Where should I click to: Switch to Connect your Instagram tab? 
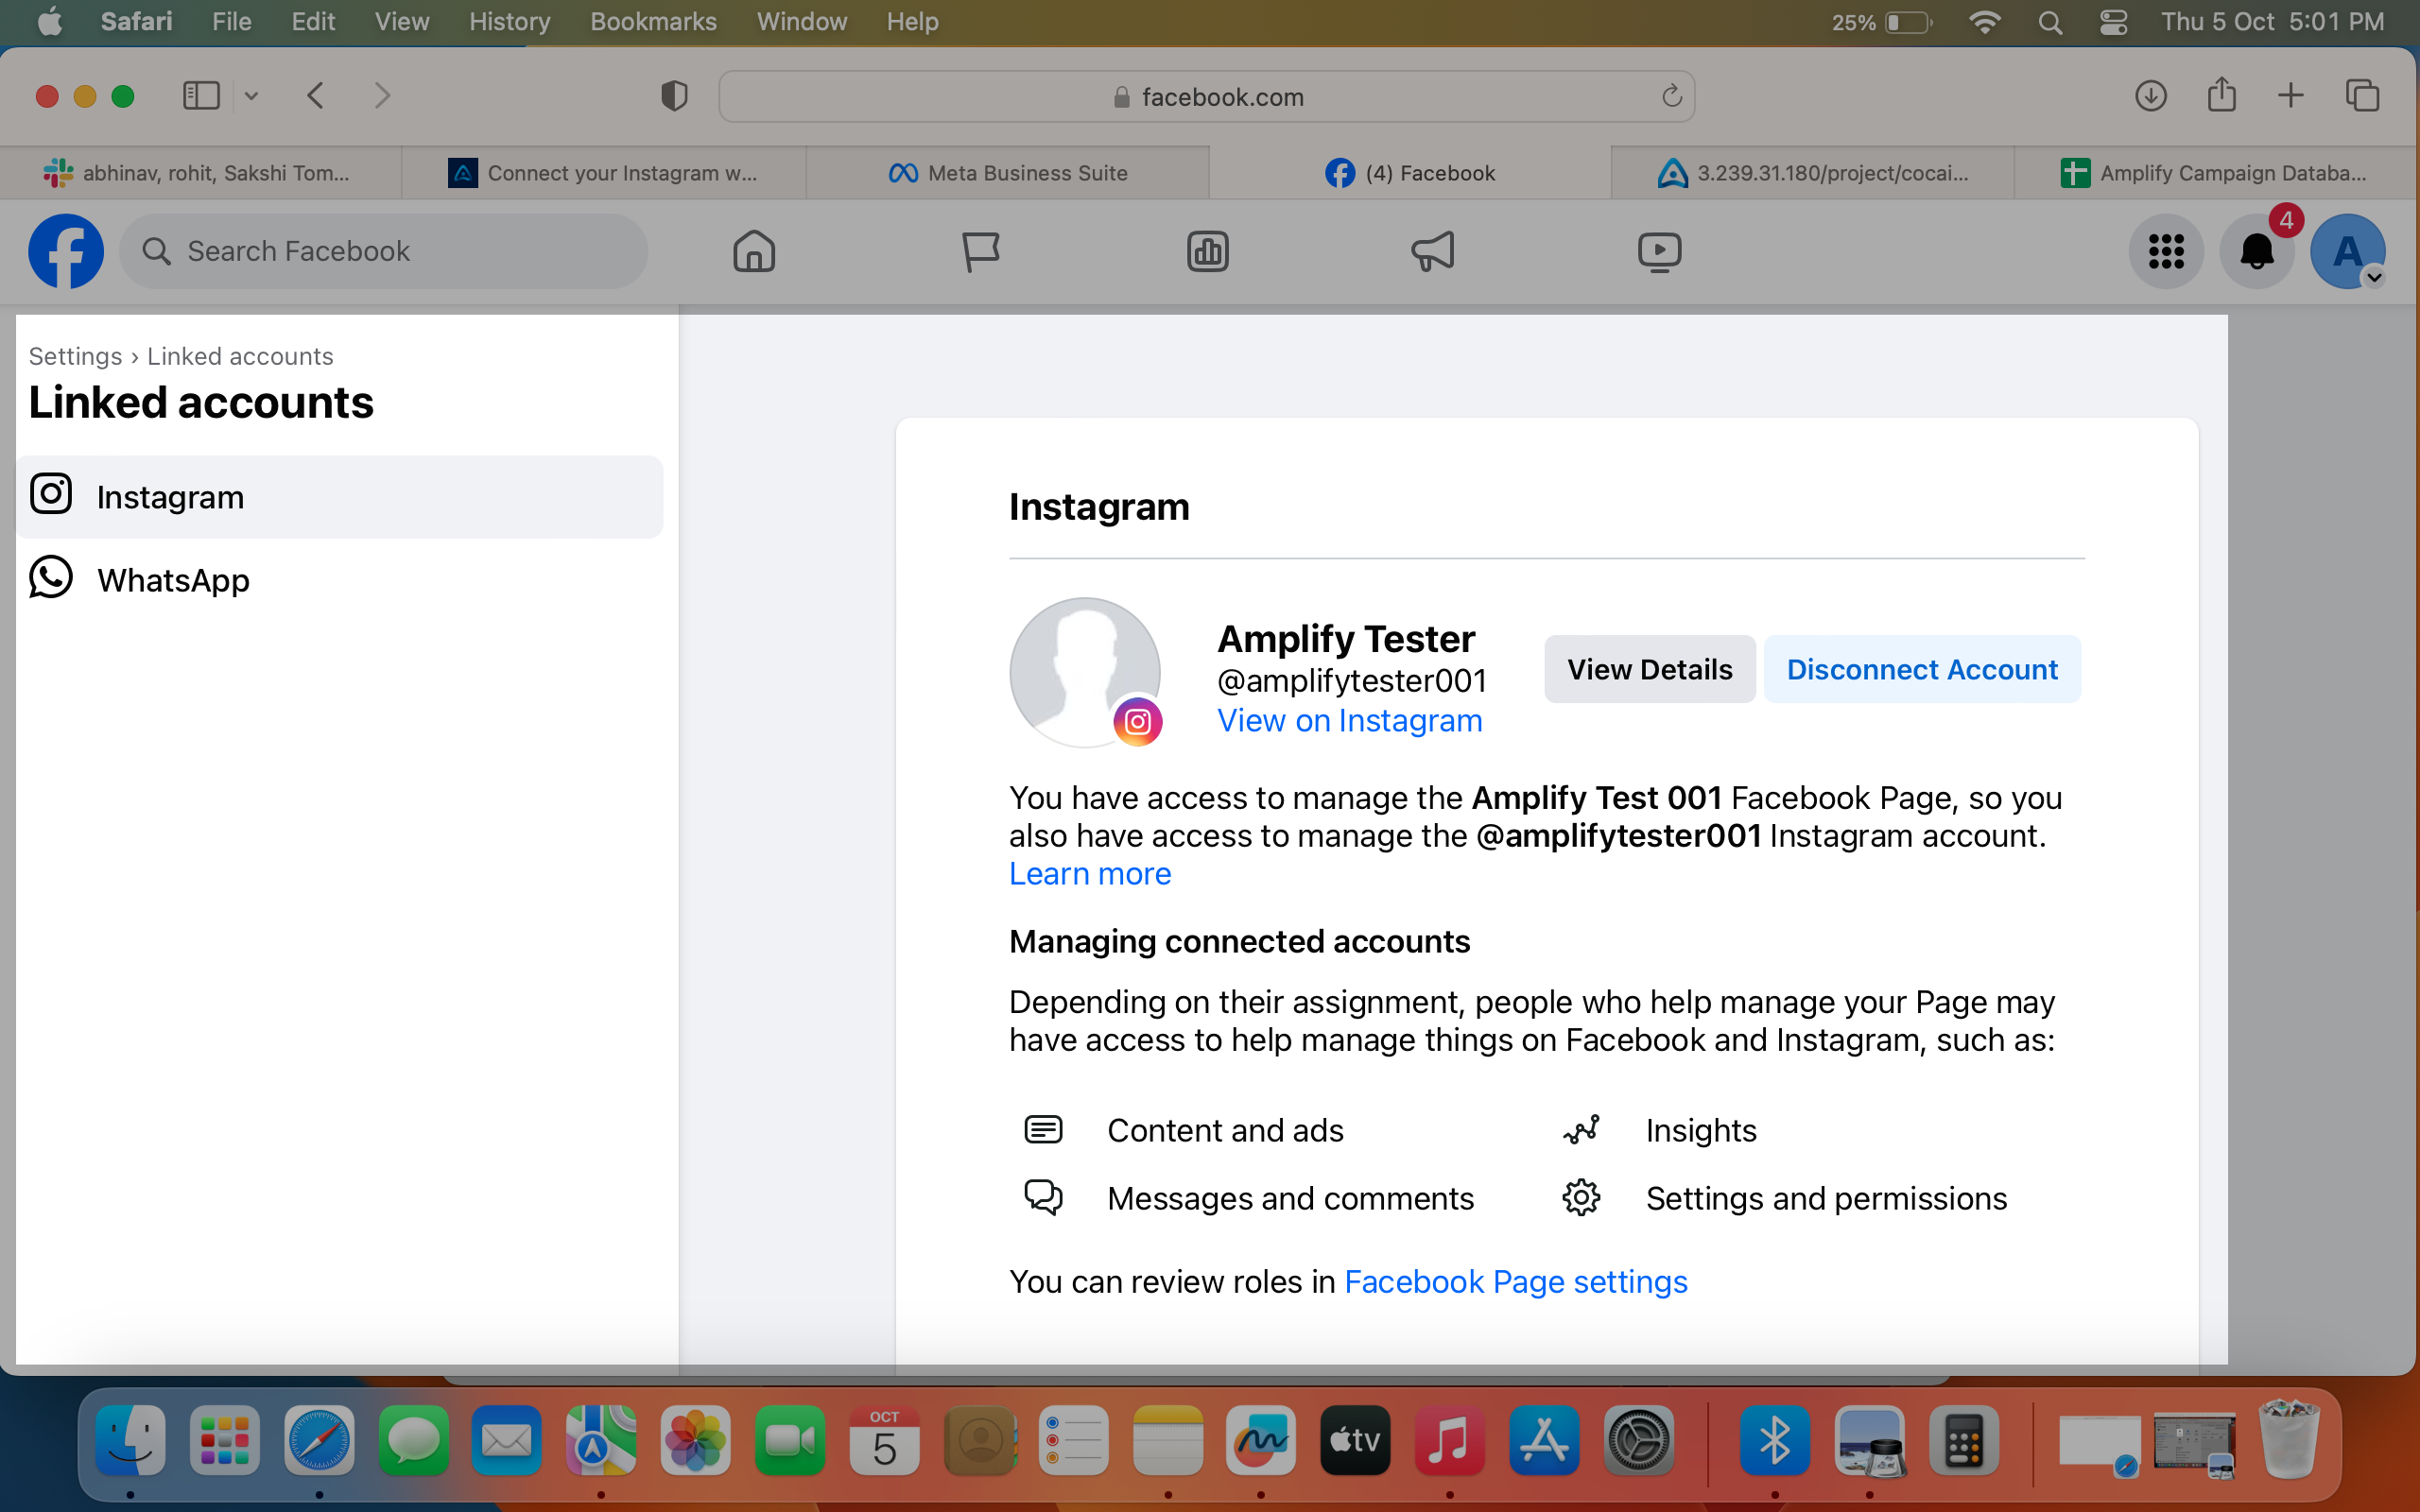604,173
